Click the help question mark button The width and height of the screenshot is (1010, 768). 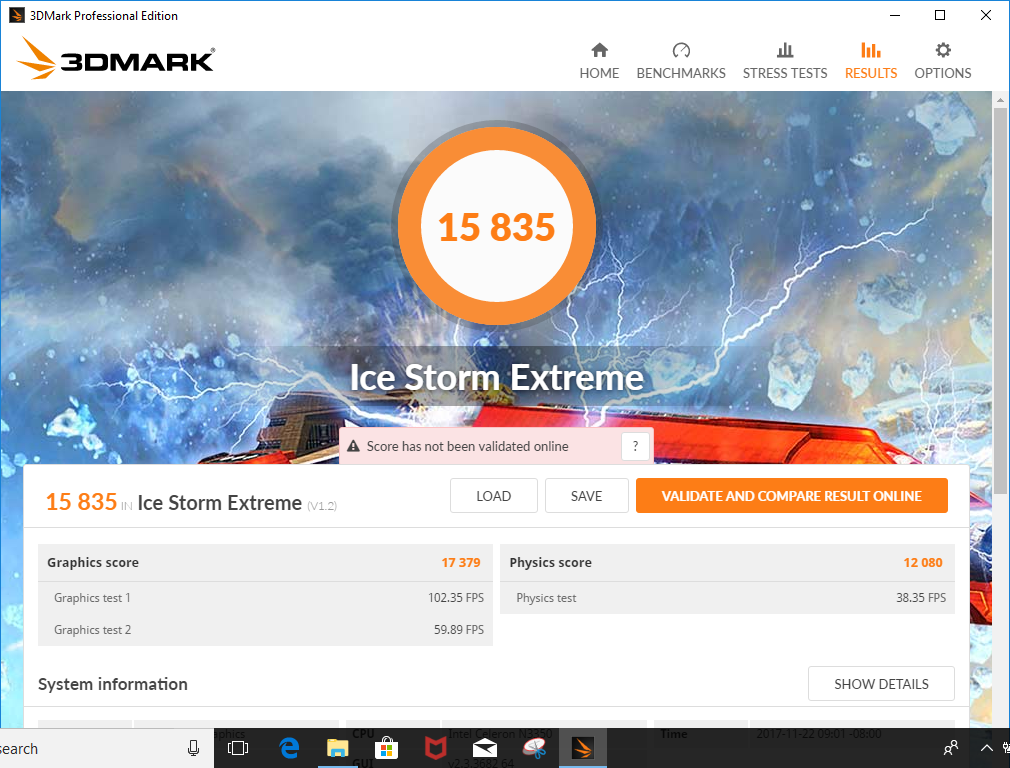(635, 446)
